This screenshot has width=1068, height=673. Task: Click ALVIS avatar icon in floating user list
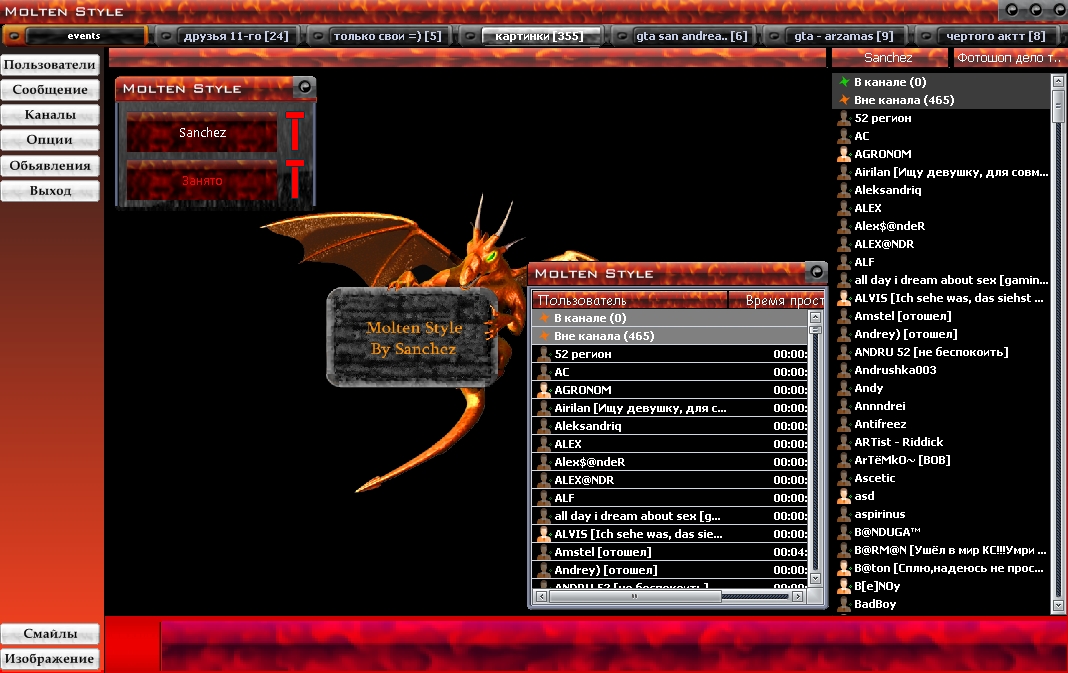point(544,534)
